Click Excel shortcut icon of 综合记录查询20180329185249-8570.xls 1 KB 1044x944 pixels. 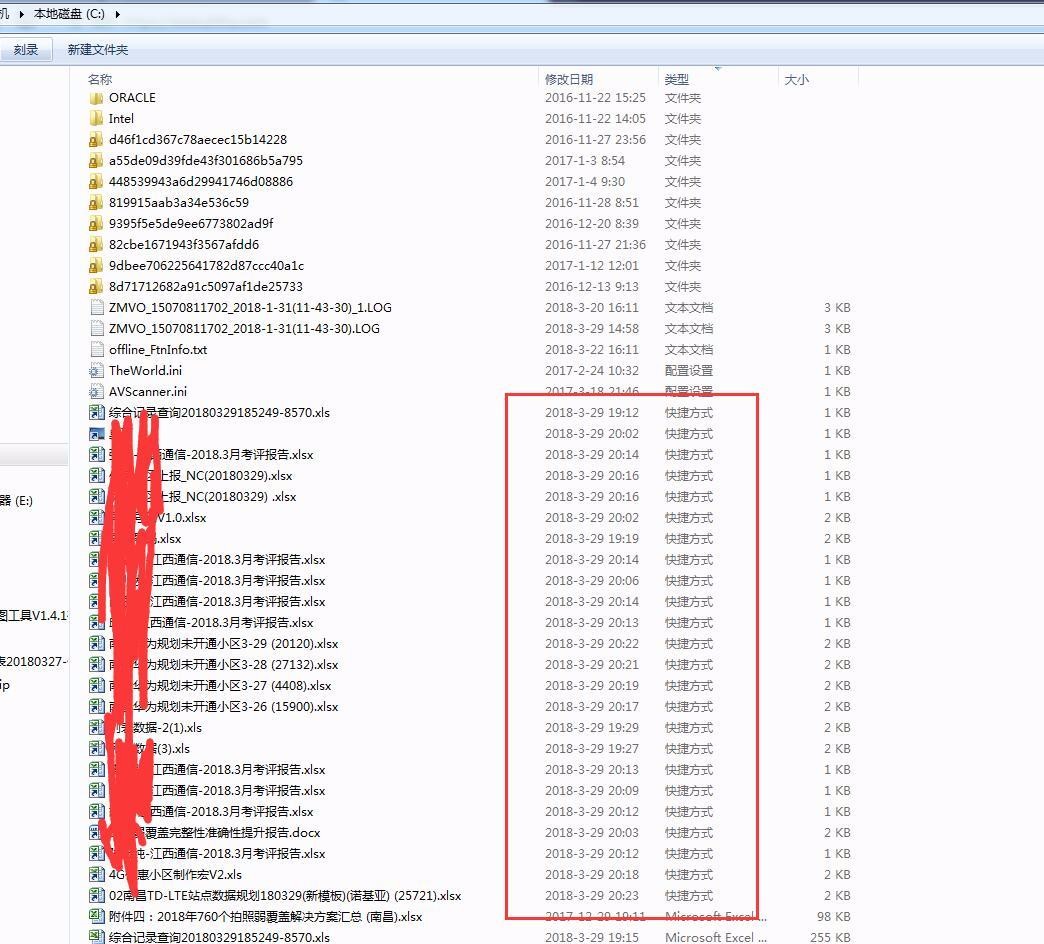click(x=97, y=413)
